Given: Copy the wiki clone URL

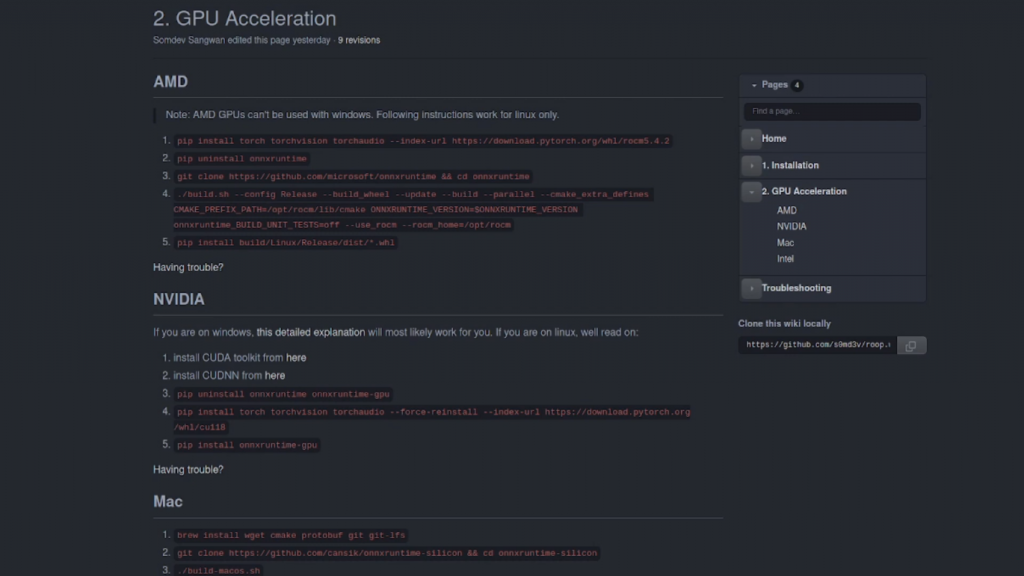Looking at the screenshot, I should tap(911, 346).
